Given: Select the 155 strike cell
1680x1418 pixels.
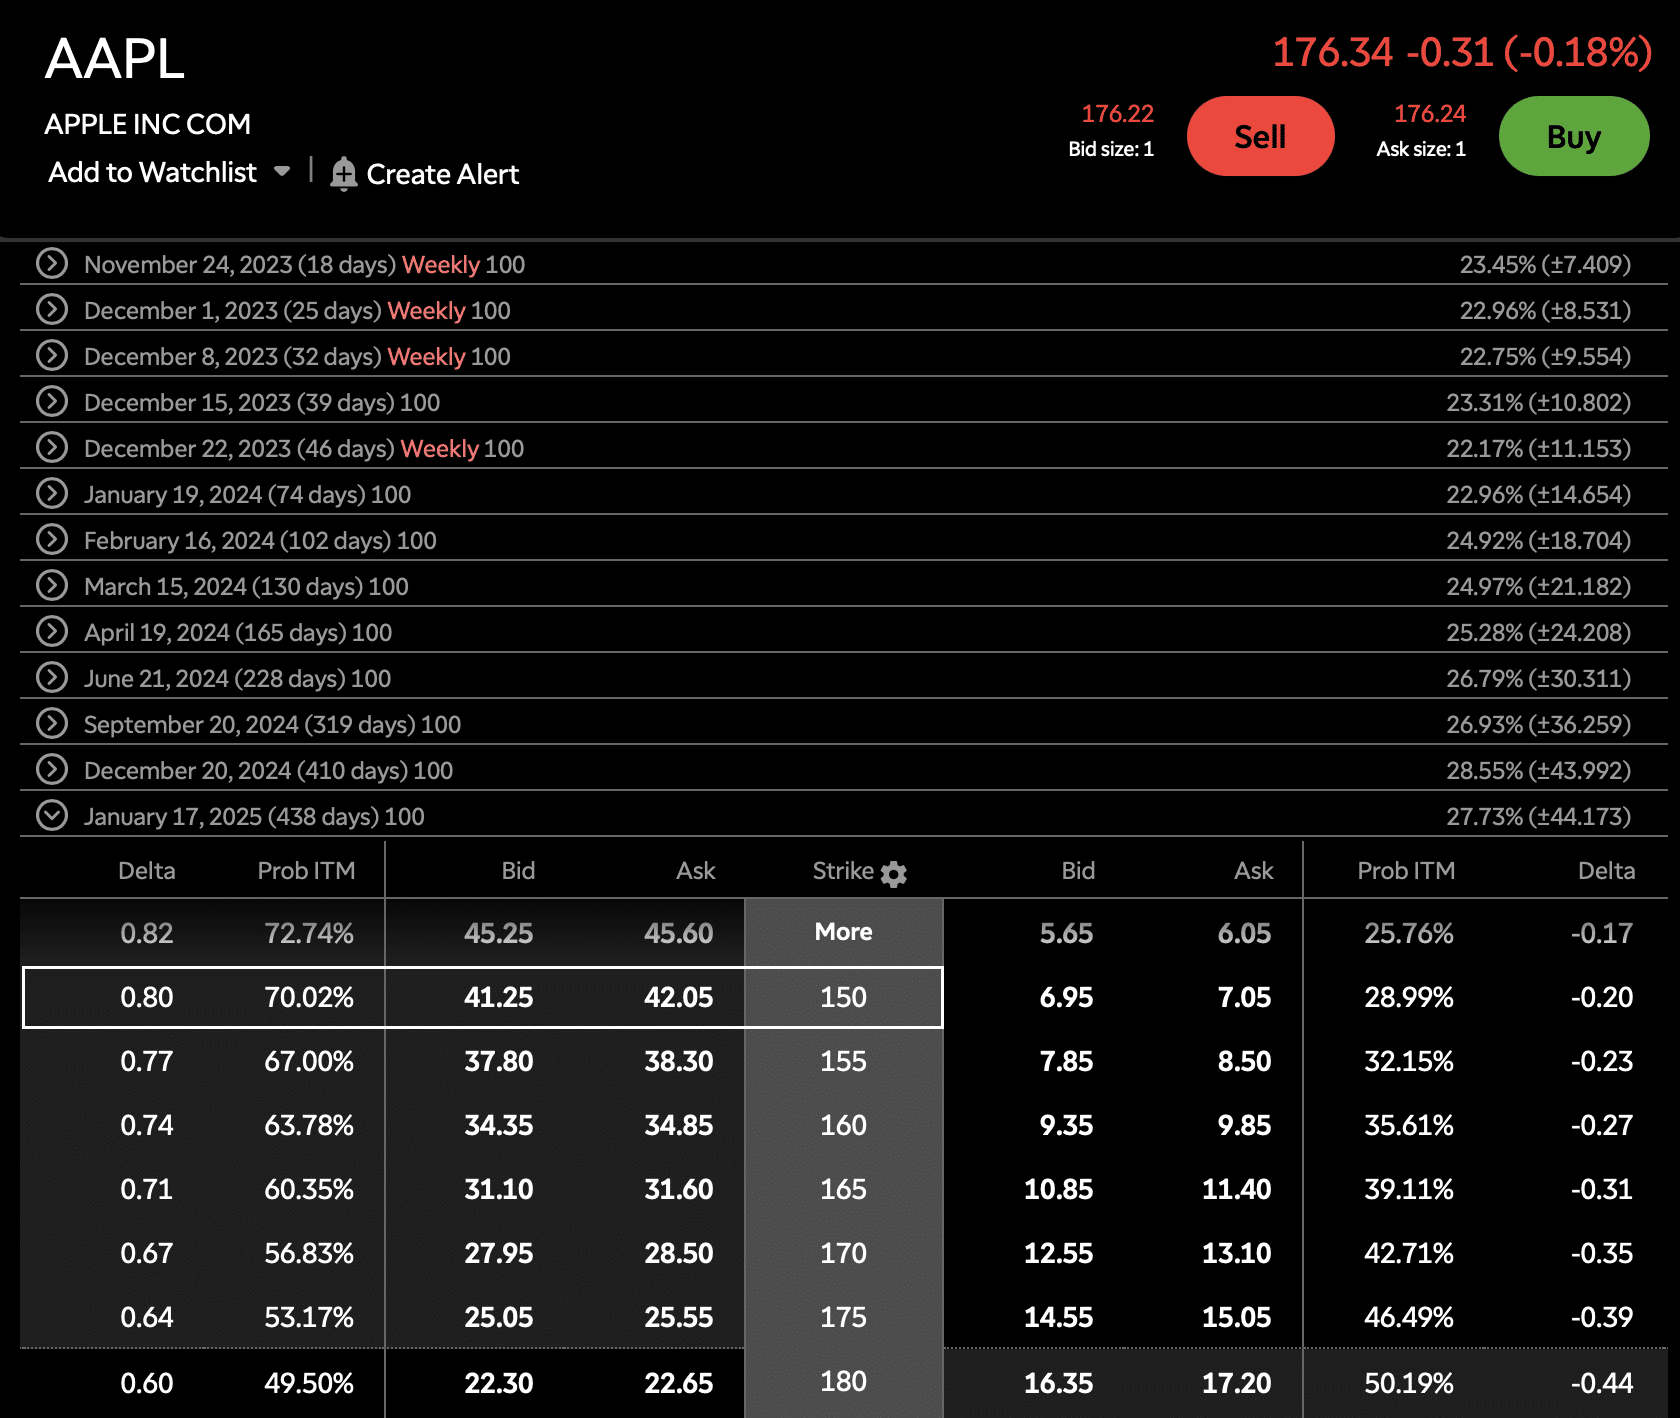Looking at the screenshot, I should click(x=844, y=1061).
